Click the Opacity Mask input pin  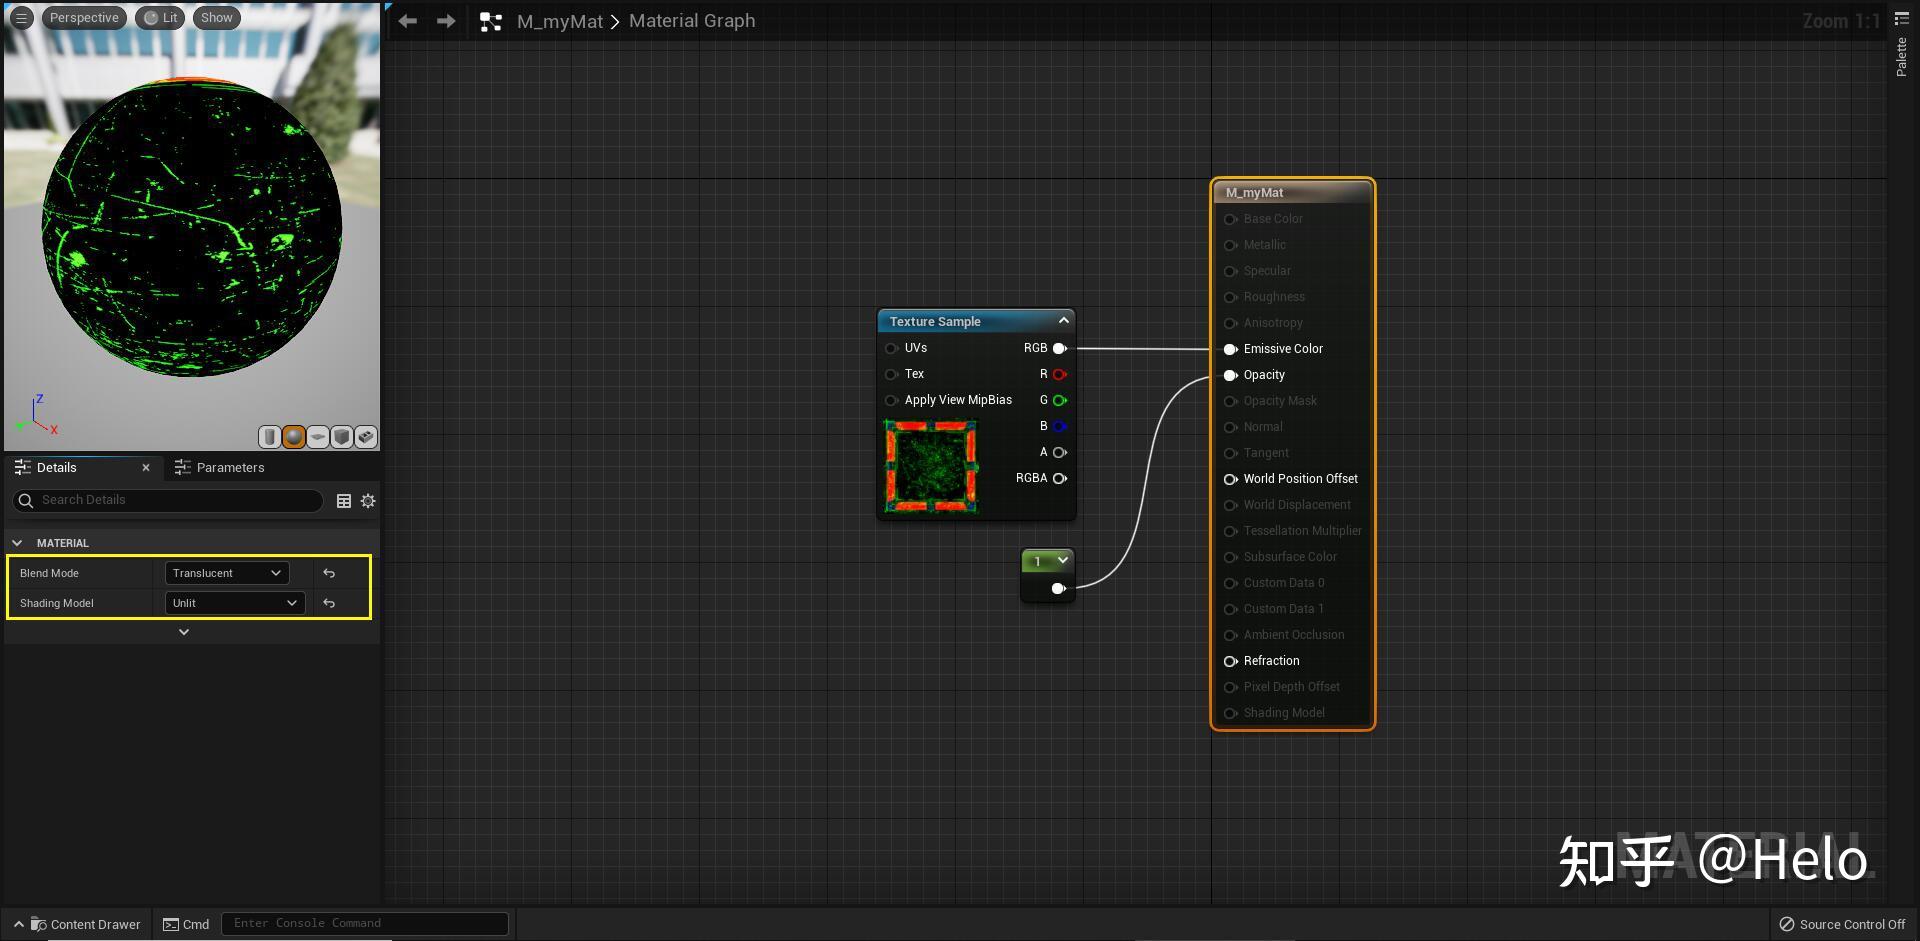click(1231, 401)
